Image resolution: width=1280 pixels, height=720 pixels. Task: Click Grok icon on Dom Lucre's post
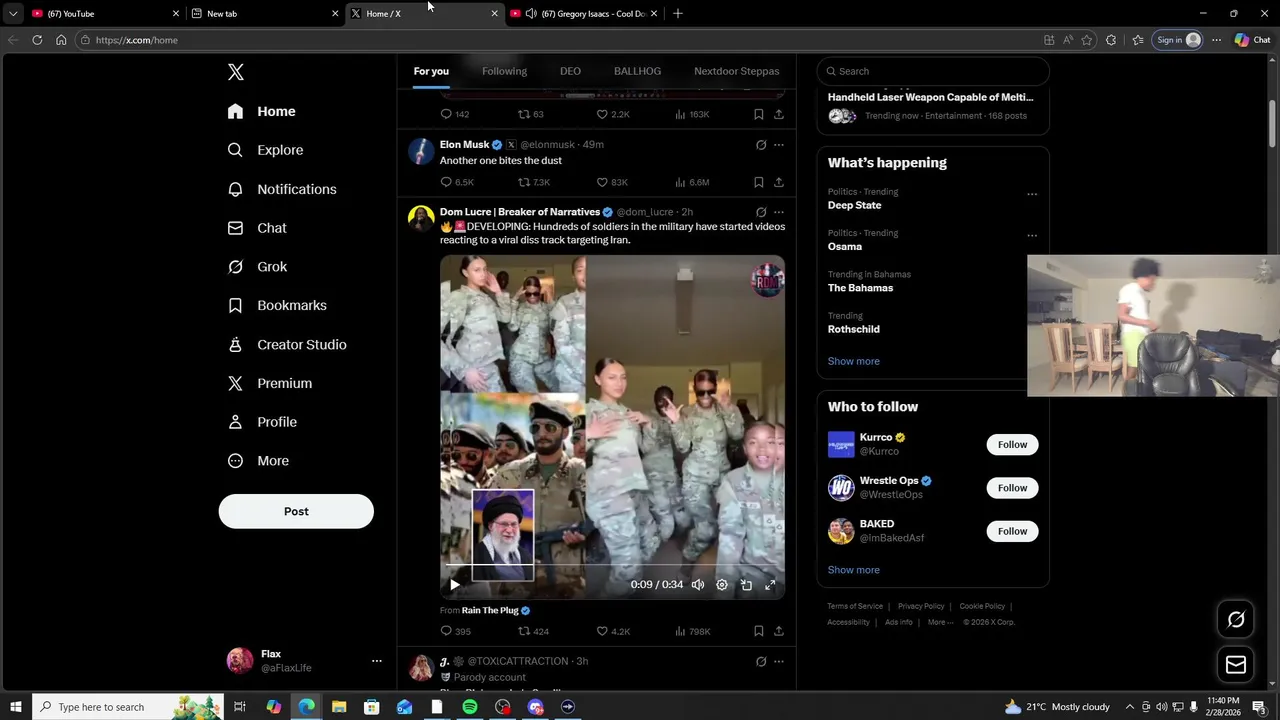tap(761, 212)
